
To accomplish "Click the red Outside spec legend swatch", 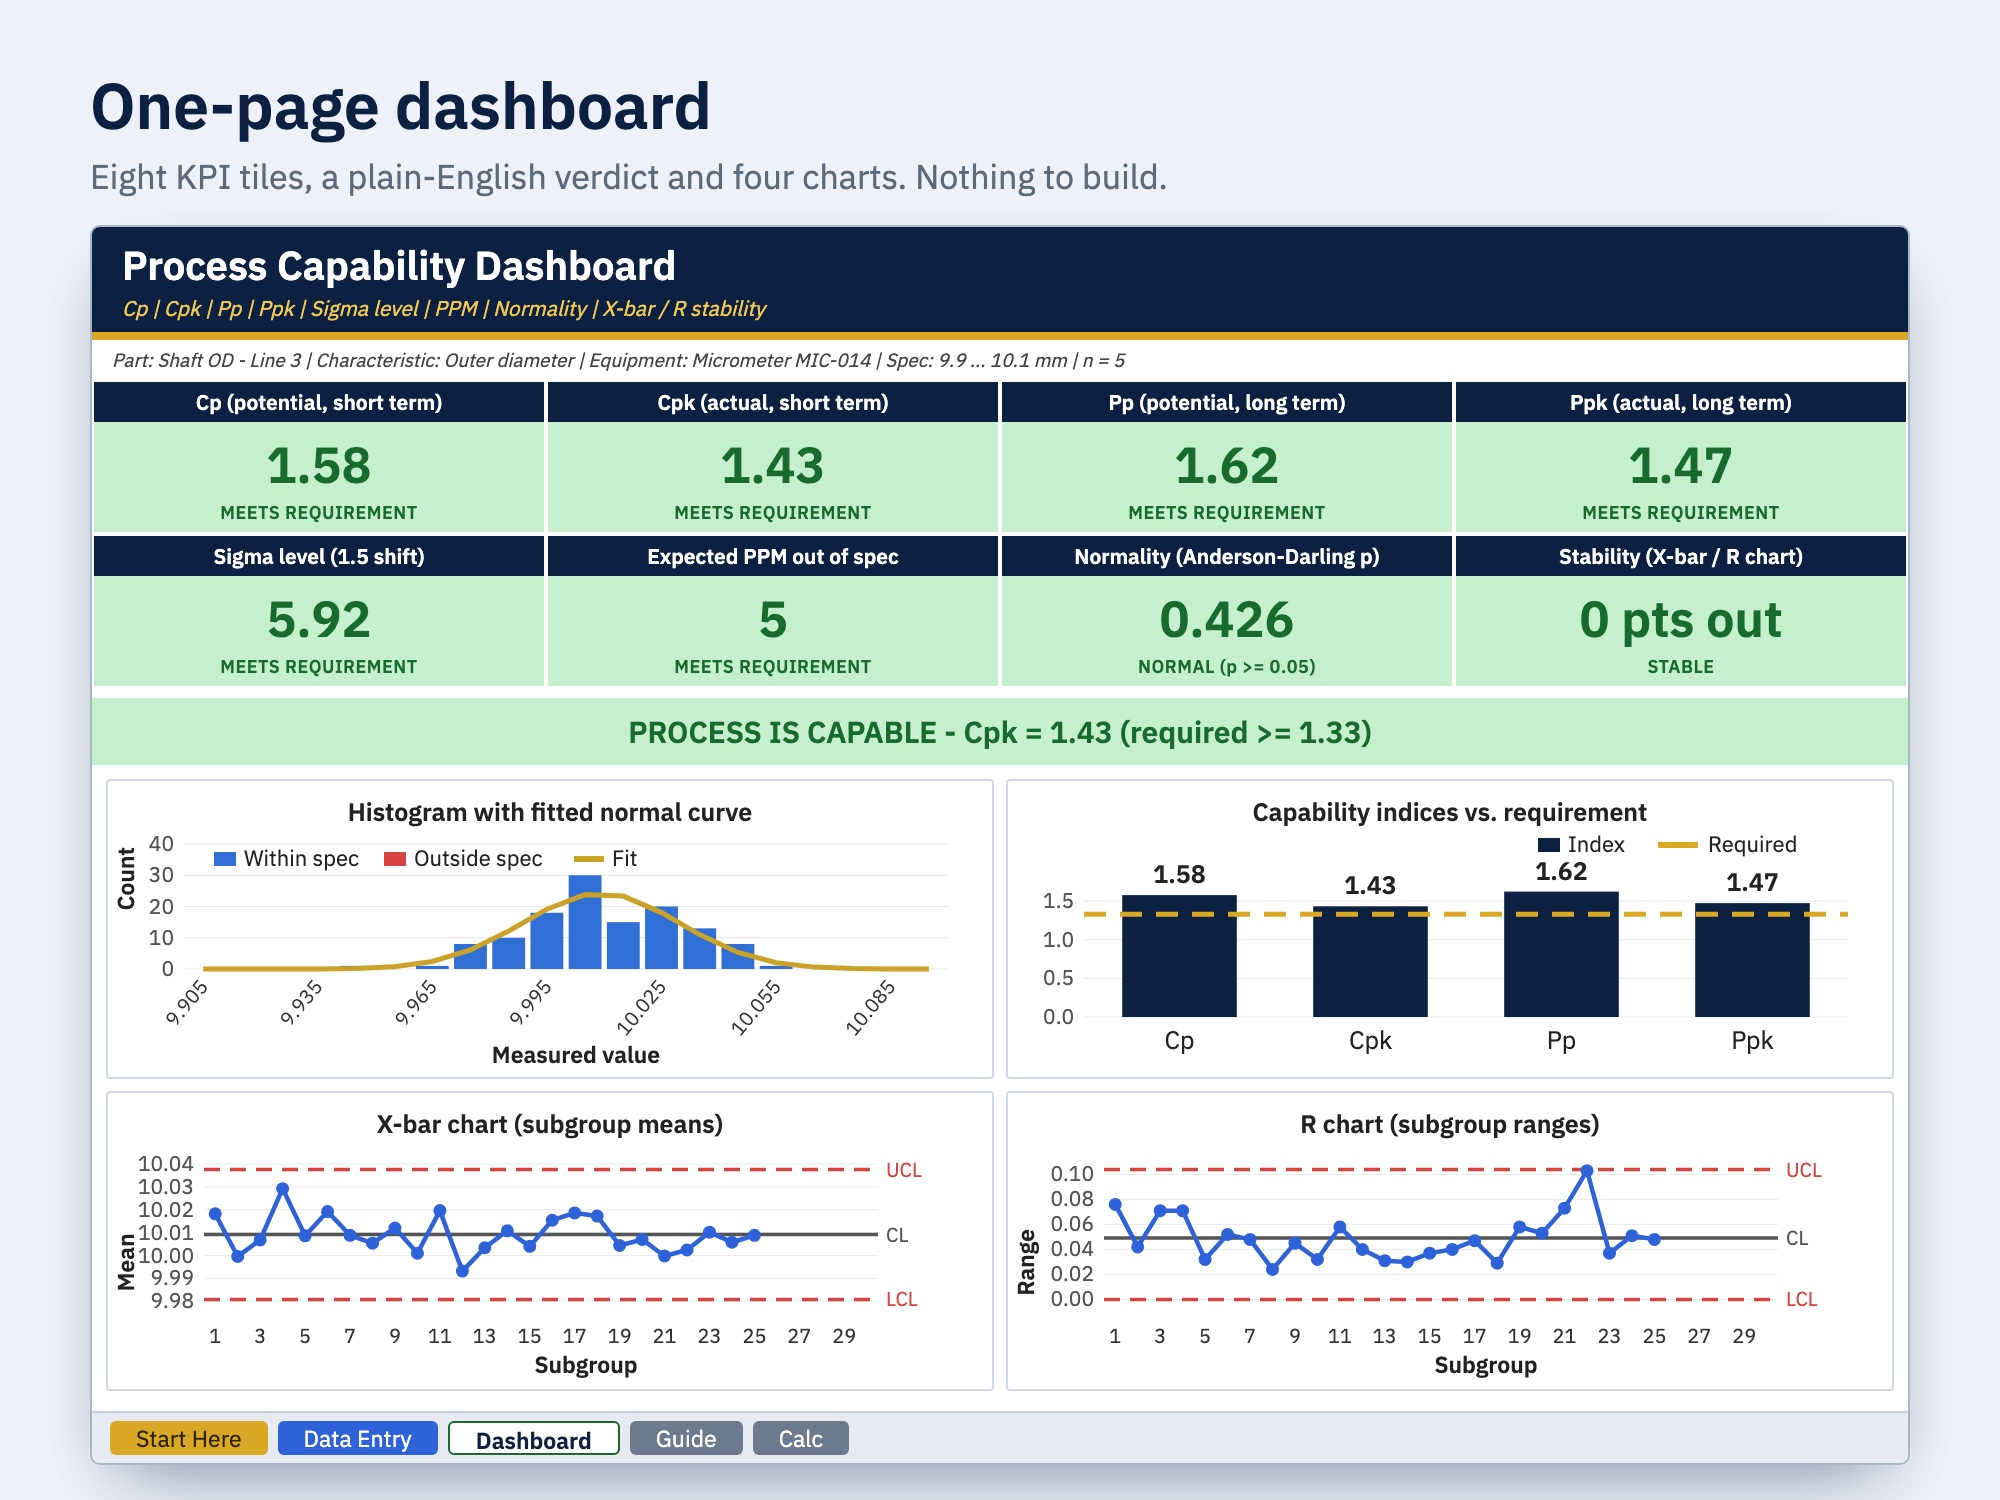I will [x=395, y=859].
